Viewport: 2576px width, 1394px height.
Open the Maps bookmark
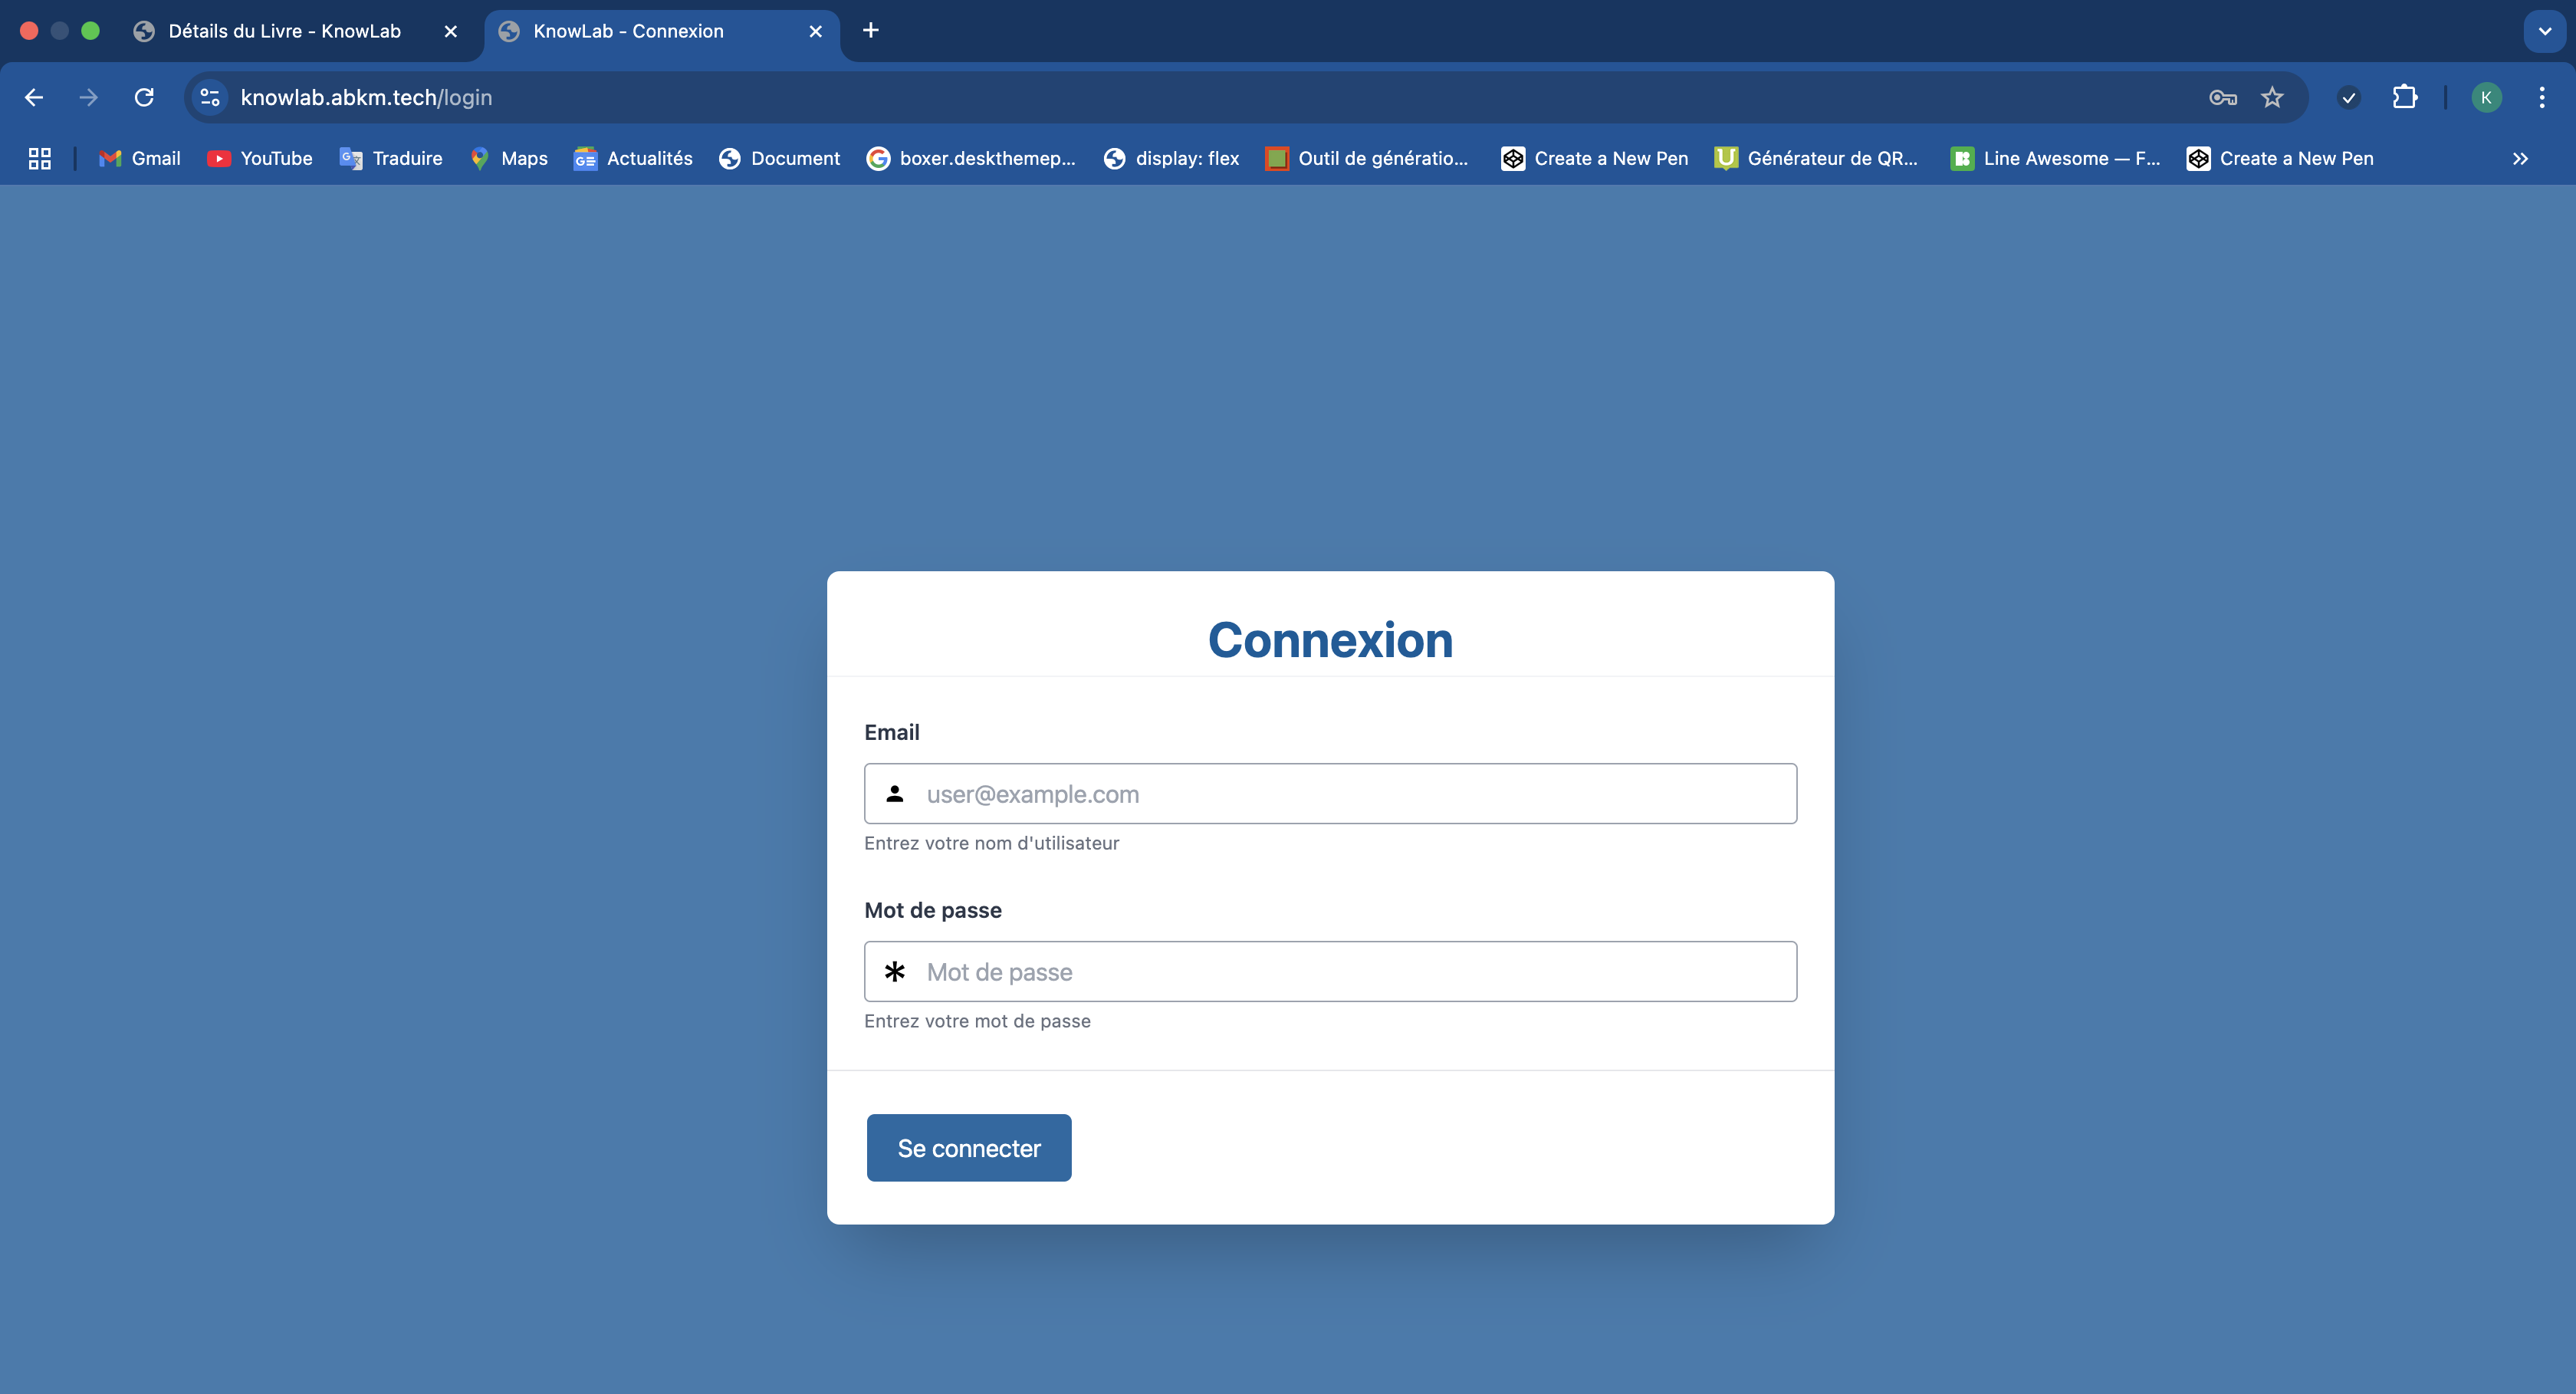coord(509,158)
